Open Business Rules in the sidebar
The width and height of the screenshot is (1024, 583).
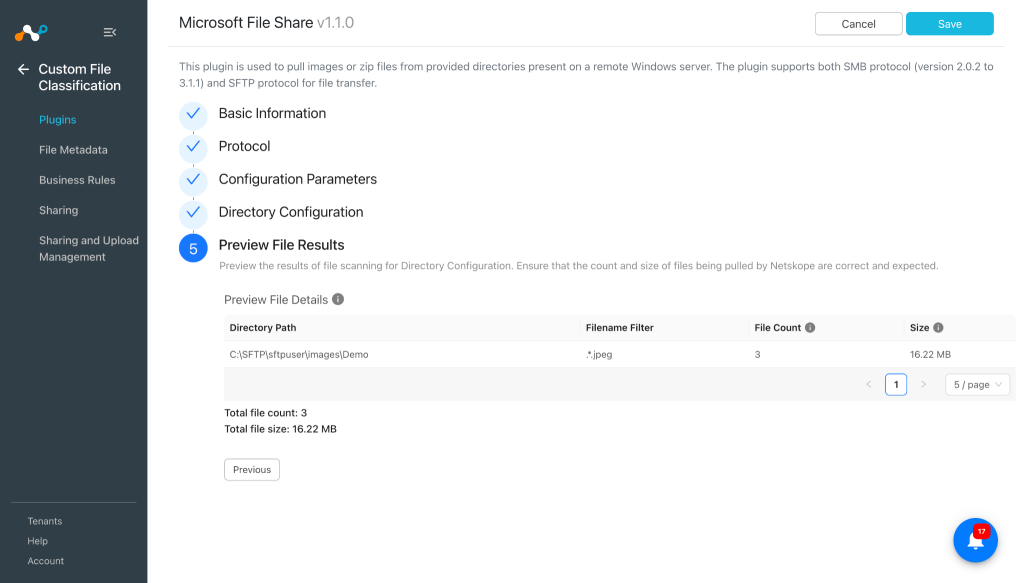(77, 180)
